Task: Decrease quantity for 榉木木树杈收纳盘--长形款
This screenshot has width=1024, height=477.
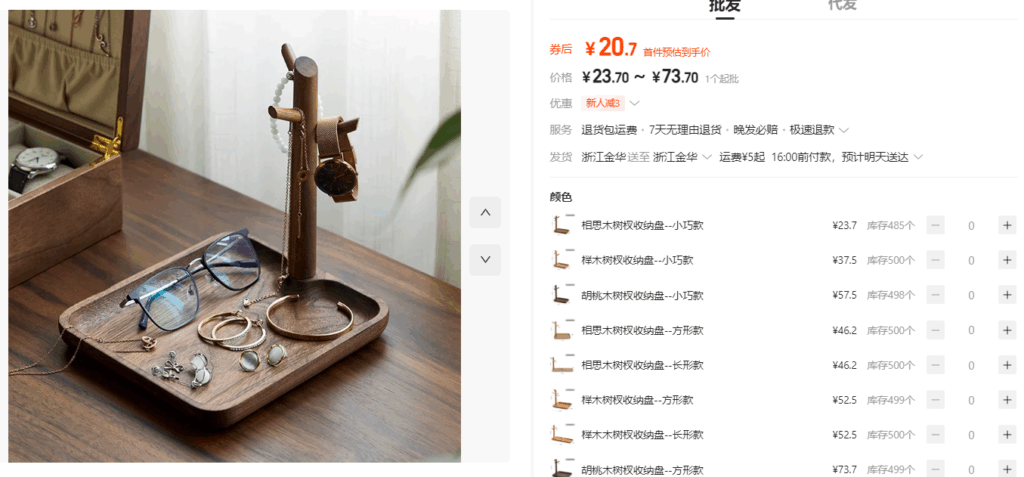Action: tap(935, 435)
